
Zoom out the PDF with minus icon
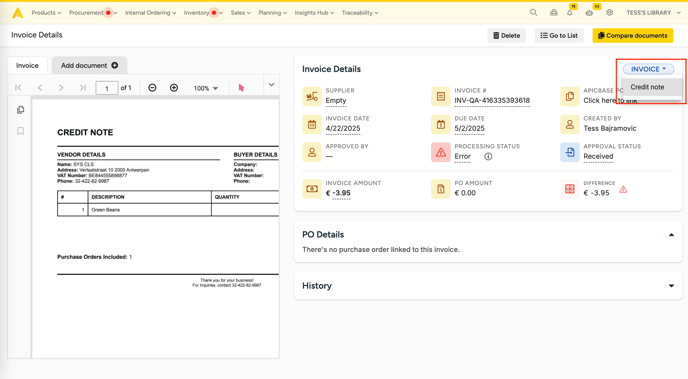pyautogui.click(x=152, y=88)
